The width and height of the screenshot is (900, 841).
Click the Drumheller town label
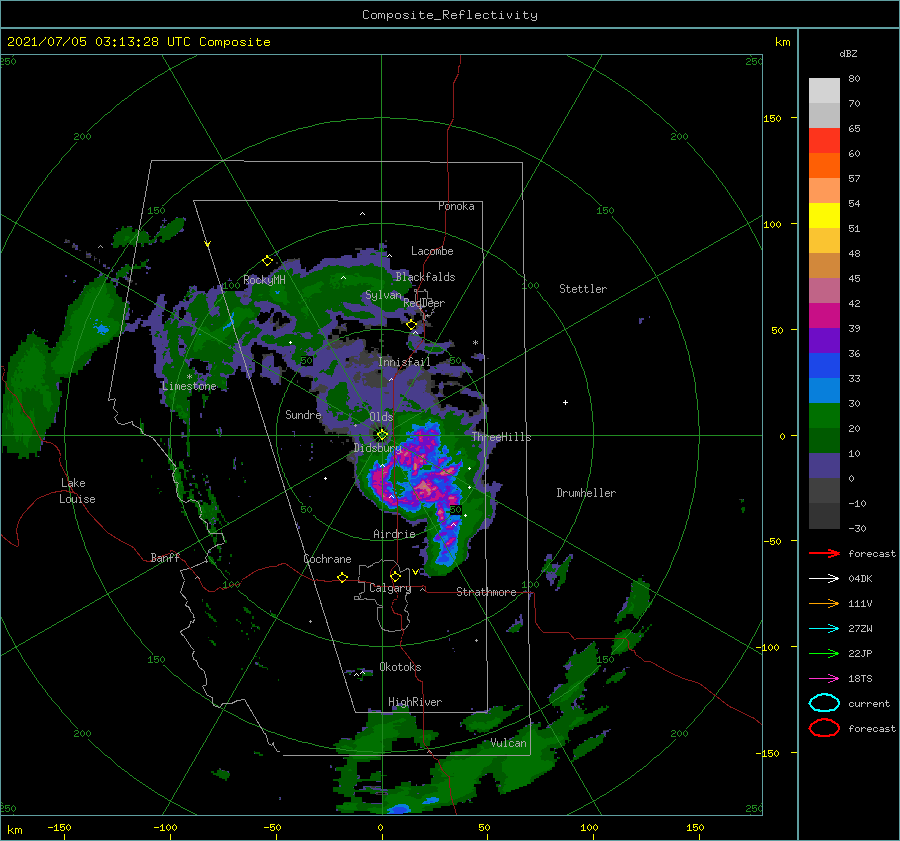(586, 493)
